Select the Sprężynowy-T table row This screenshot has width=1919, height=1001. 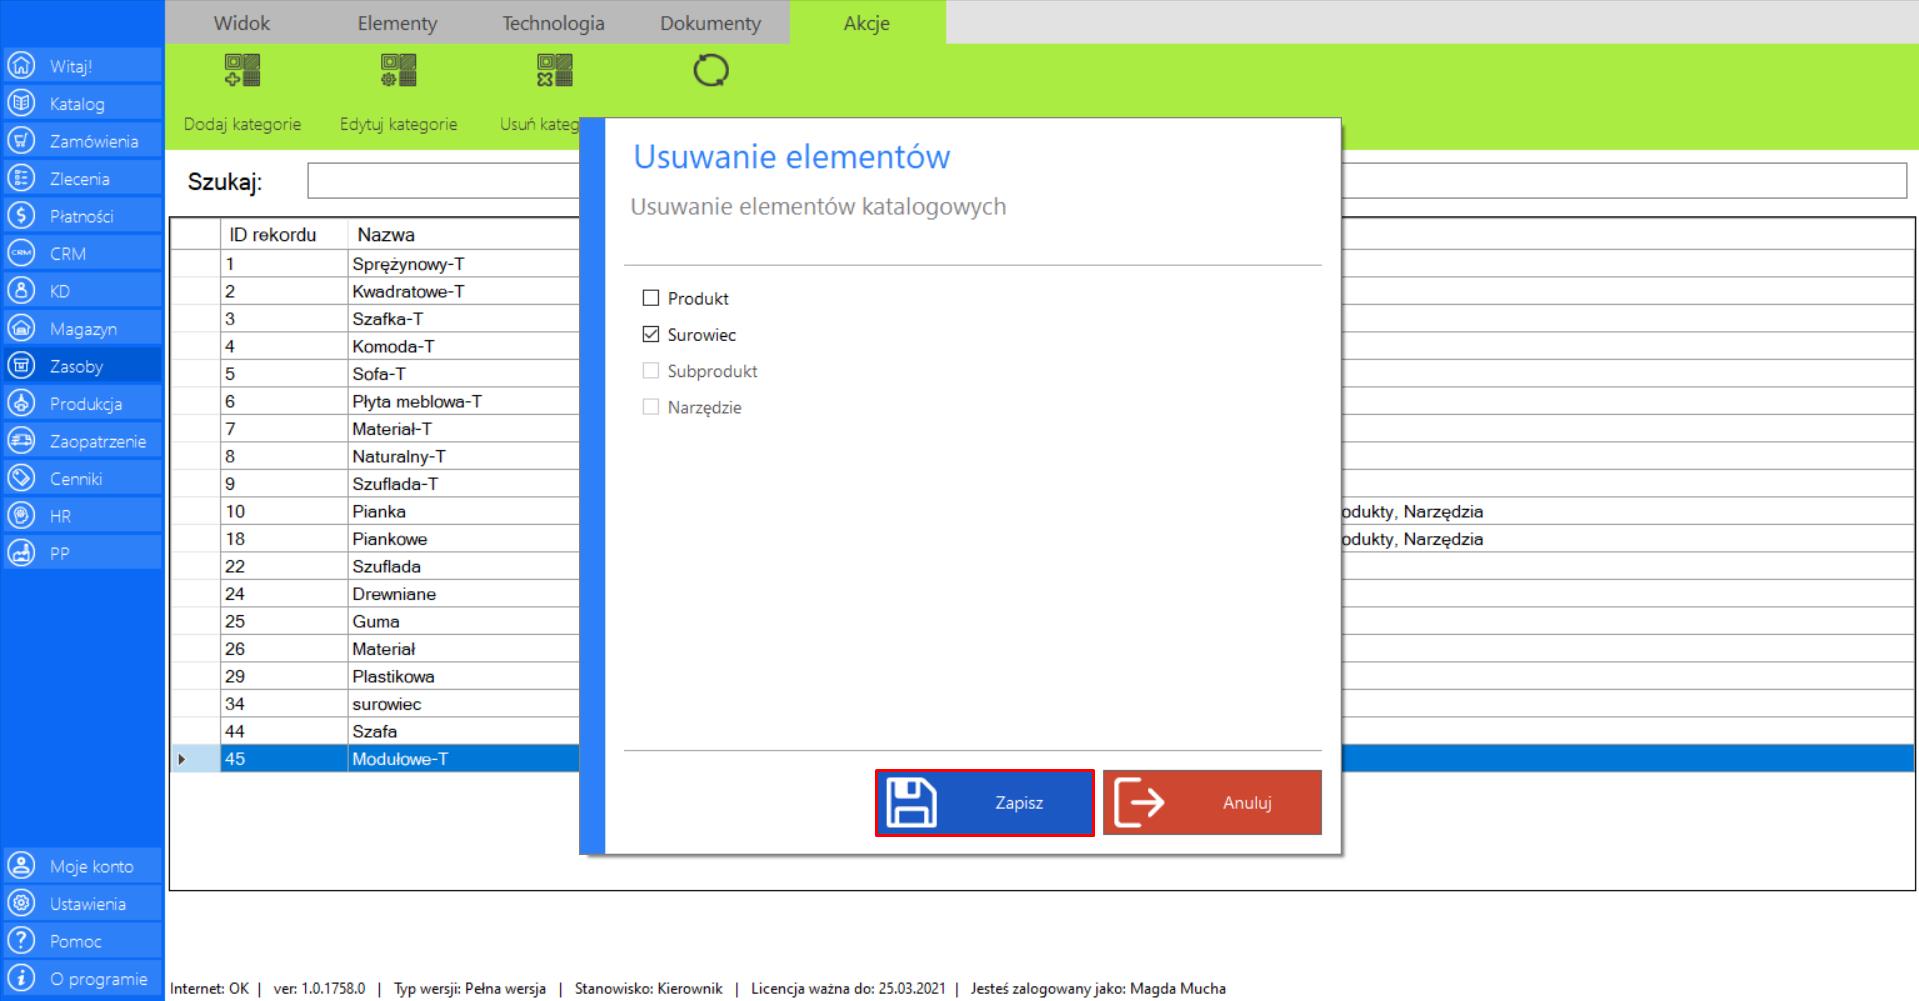408,264
